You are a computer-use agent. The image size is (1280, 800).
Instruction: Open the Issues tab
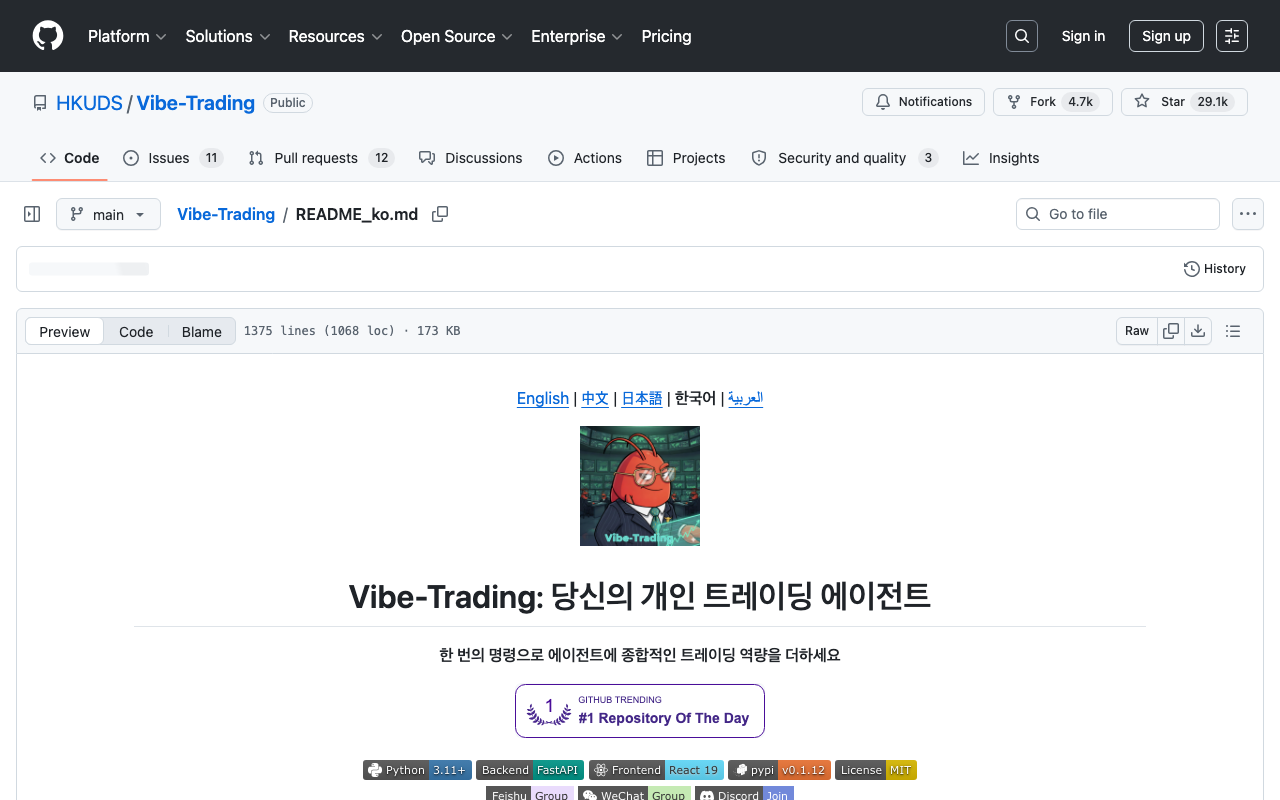click(172, 158)
